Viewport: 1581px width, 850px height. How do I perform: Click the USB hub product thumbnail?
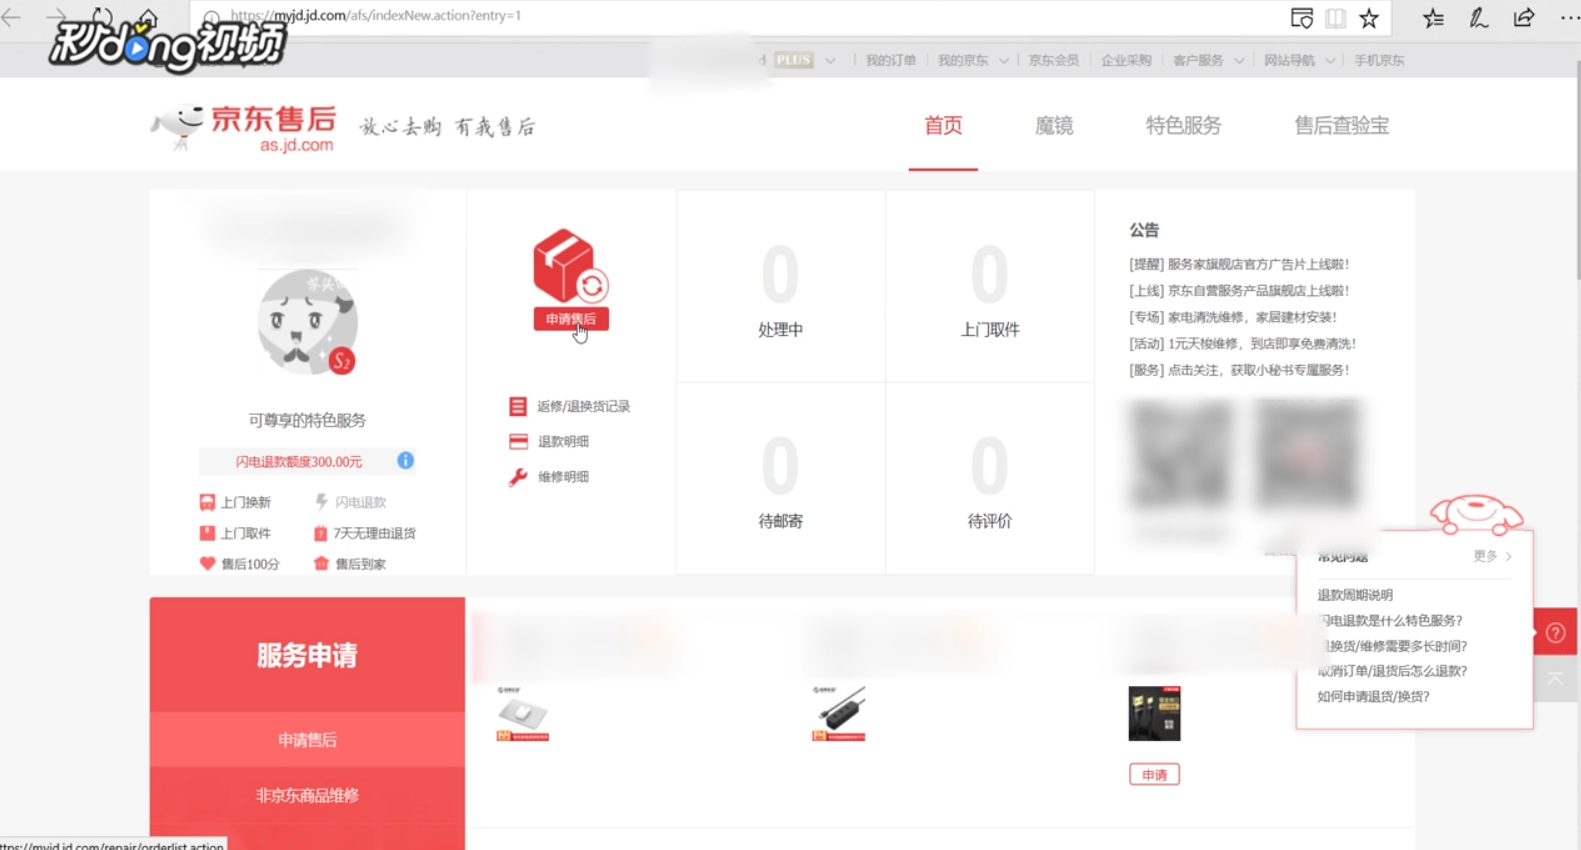838,714
